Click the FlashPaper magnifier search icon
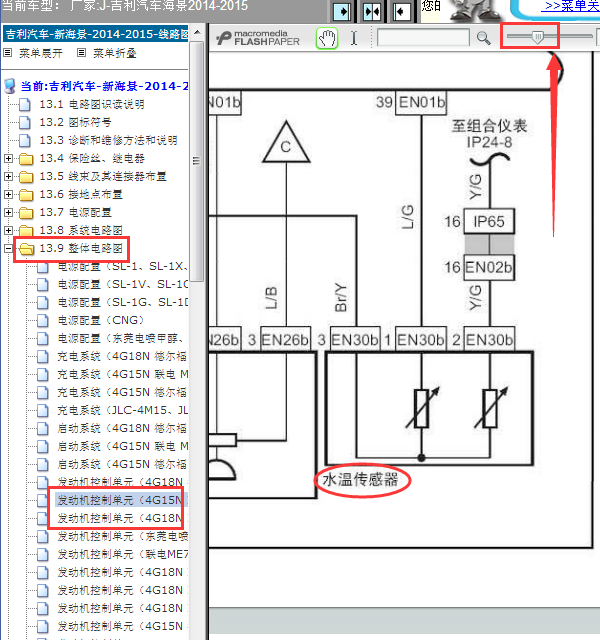Screen dimensions: 600x640 coord(483,38)
